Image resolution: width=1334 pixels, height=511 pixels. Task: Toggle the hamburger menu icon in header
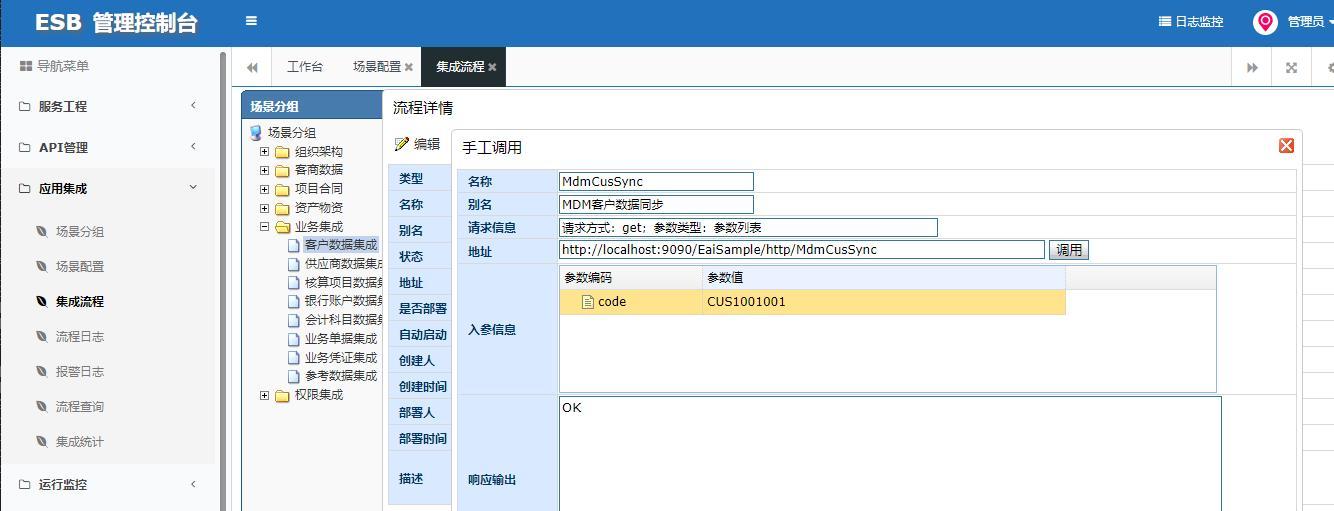click(x=251, y=20)
